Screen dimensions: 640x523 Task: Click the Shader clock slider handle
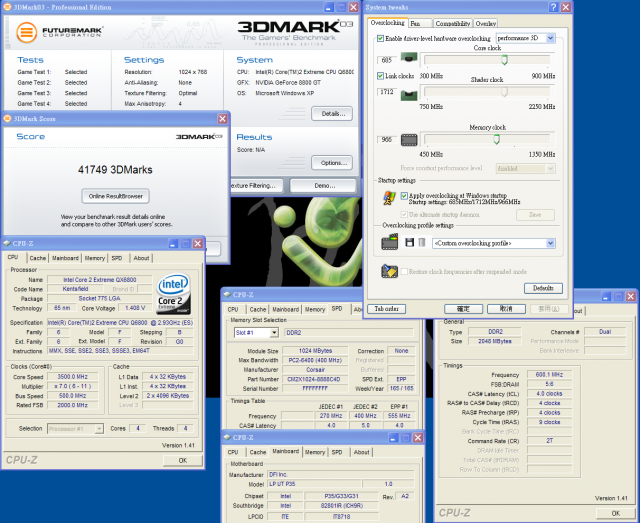pyautogui.click(x=504, y=91)
